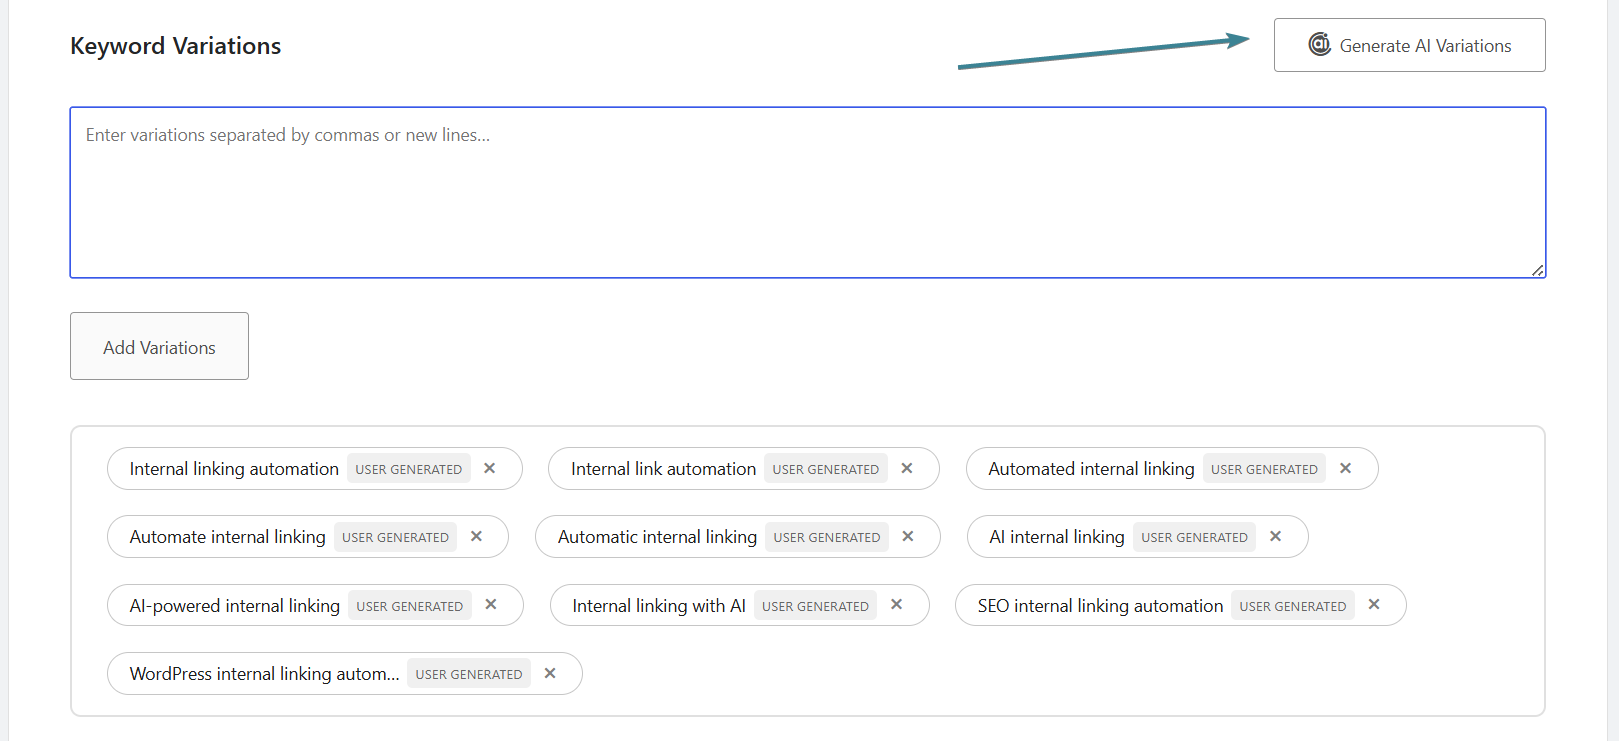The width and height of the screenshot is (1619, 741).
Task: Click the 'Keyword Variations' heading
Action: click(x=175, y=46)
